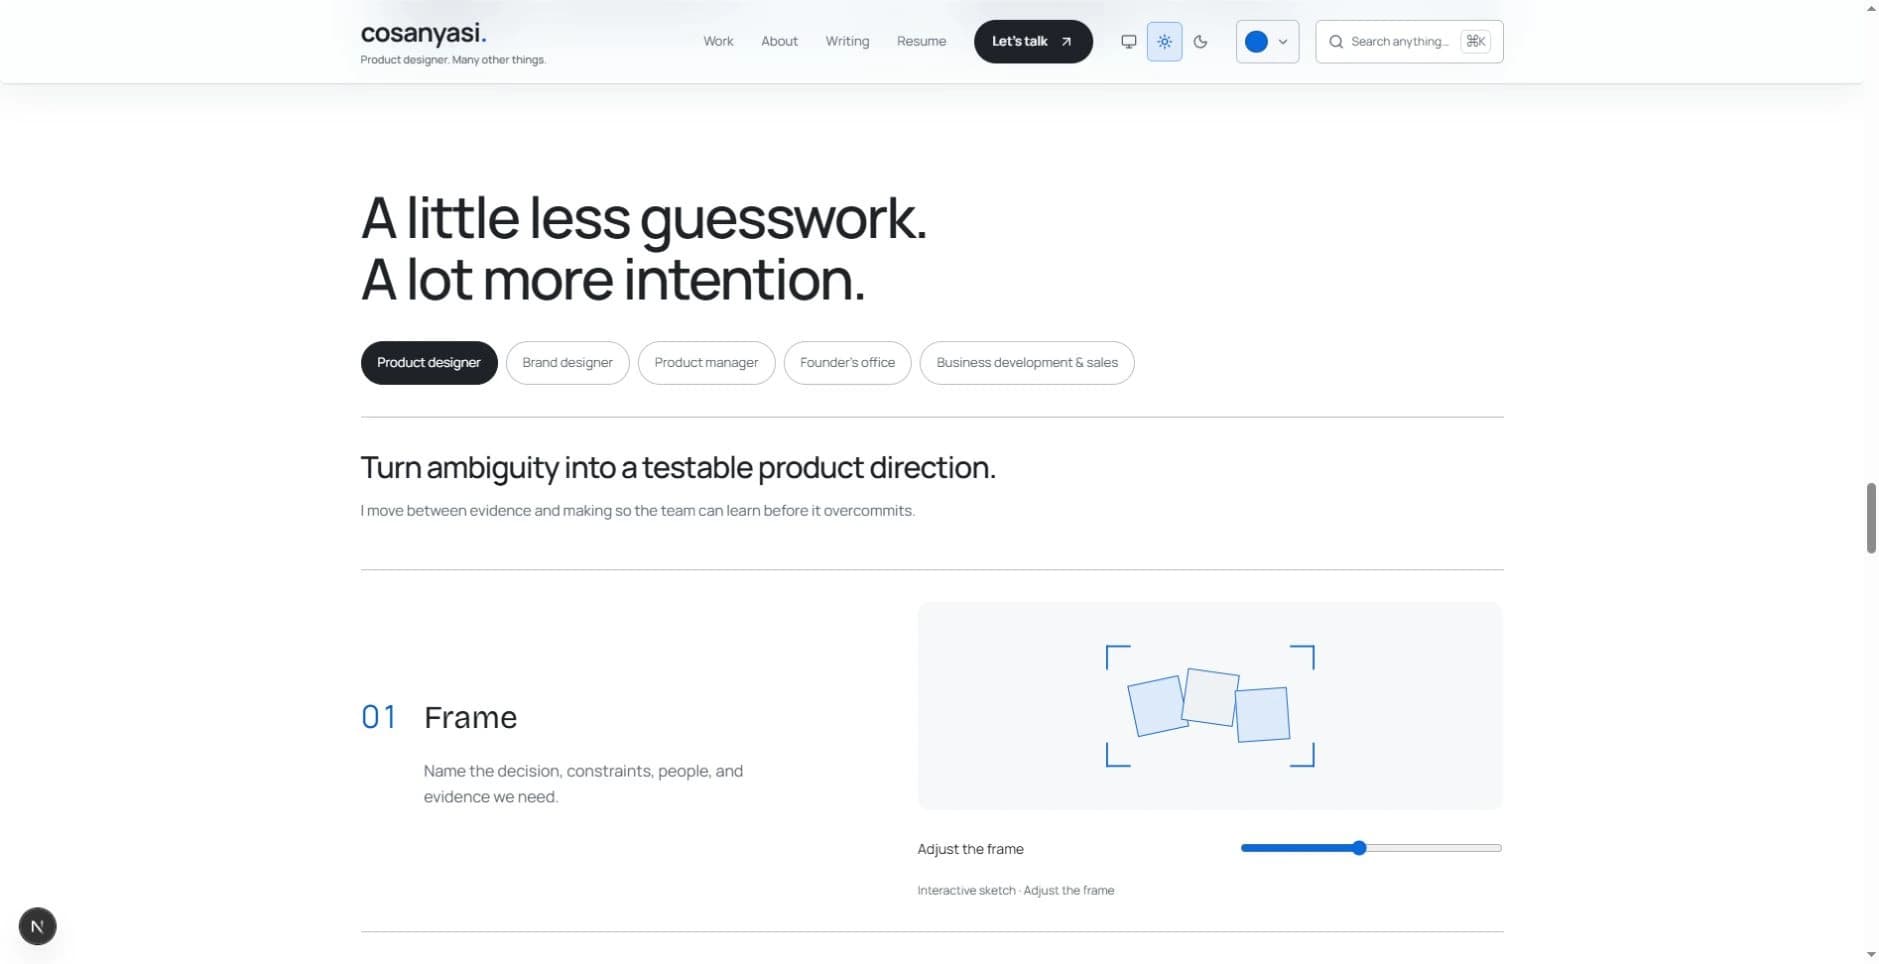This screenshot has height=964, width=1879.
Task: Switch to system theme monitor icon
Action: 1128,42
